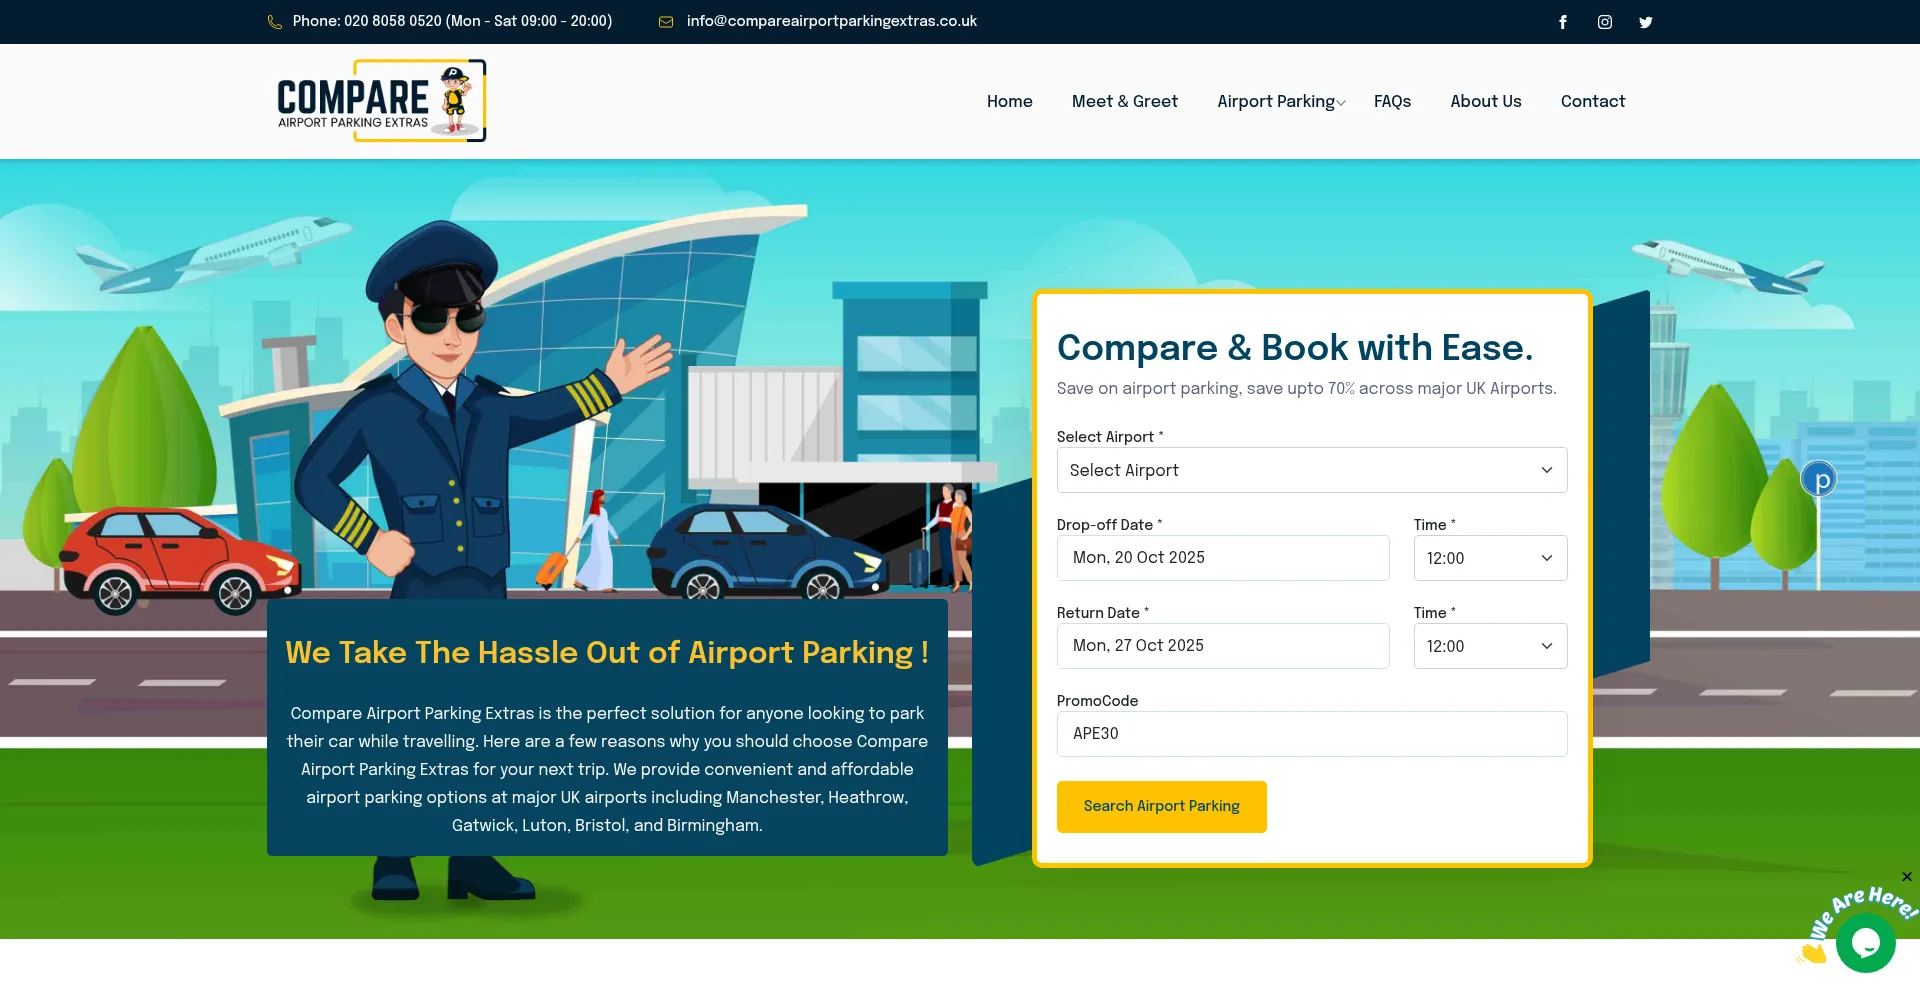
Task: Open the Drop-off Time dropdown
Action: tap(1489, 558)
